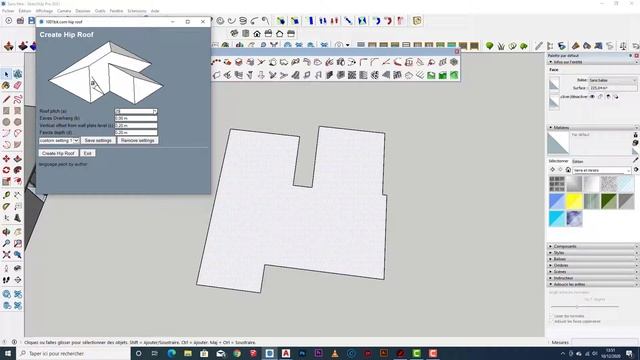Open the Extensions menu
The width and height of the screenshot is (640, 360).
(137, 11)
